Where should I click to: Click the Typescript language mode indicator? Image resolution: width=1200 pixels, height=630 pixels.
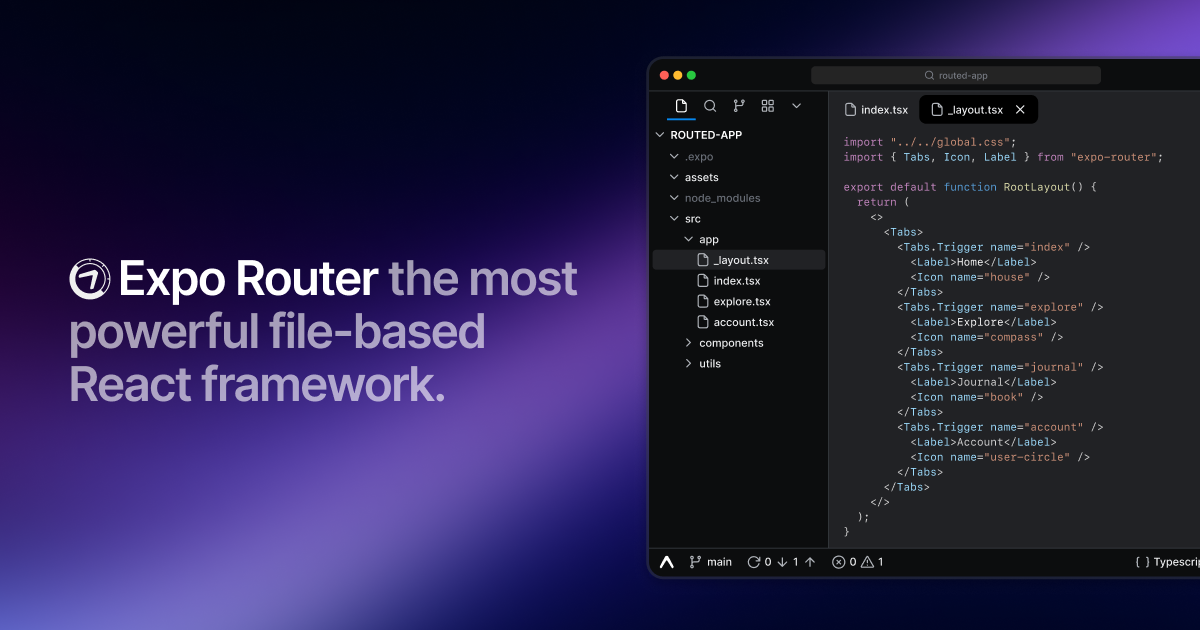click(1167, 562)
